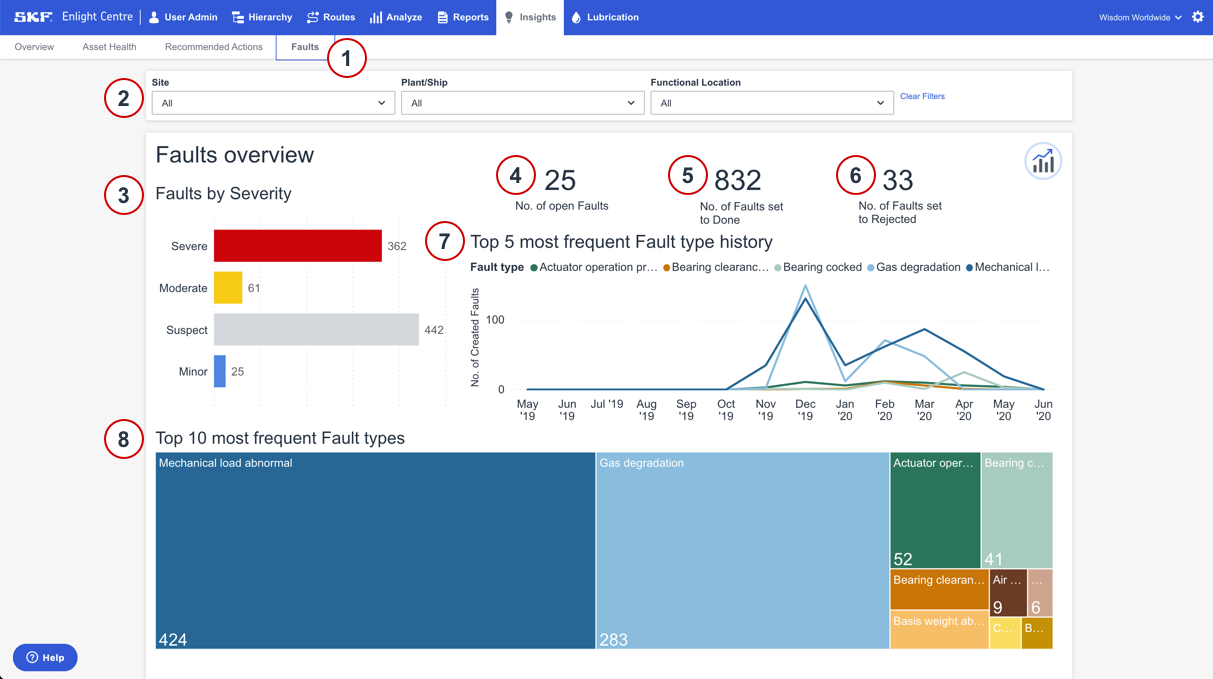
Task: Open Reports via its document icon
Action: [x=443, y=16]
